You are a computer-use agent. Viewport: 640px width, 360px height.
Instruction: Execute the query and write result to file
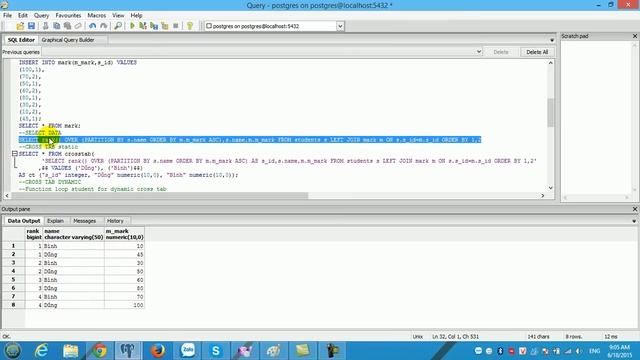pyautogui.click(x=154, y=26)
